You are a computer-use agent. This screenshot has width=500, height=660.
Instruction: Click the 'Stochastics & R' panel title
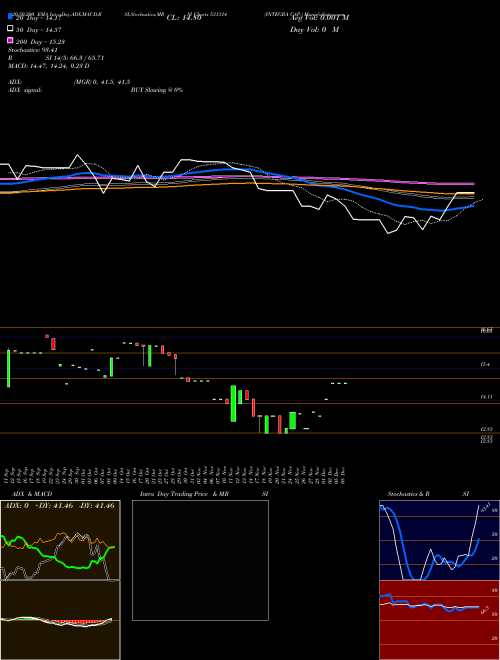click(x=408, y=494)
